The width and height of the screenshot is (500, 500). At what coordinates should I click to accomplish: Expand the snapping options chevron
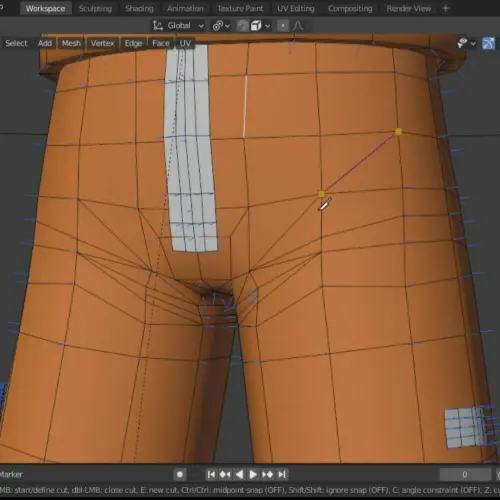[267, 26]
